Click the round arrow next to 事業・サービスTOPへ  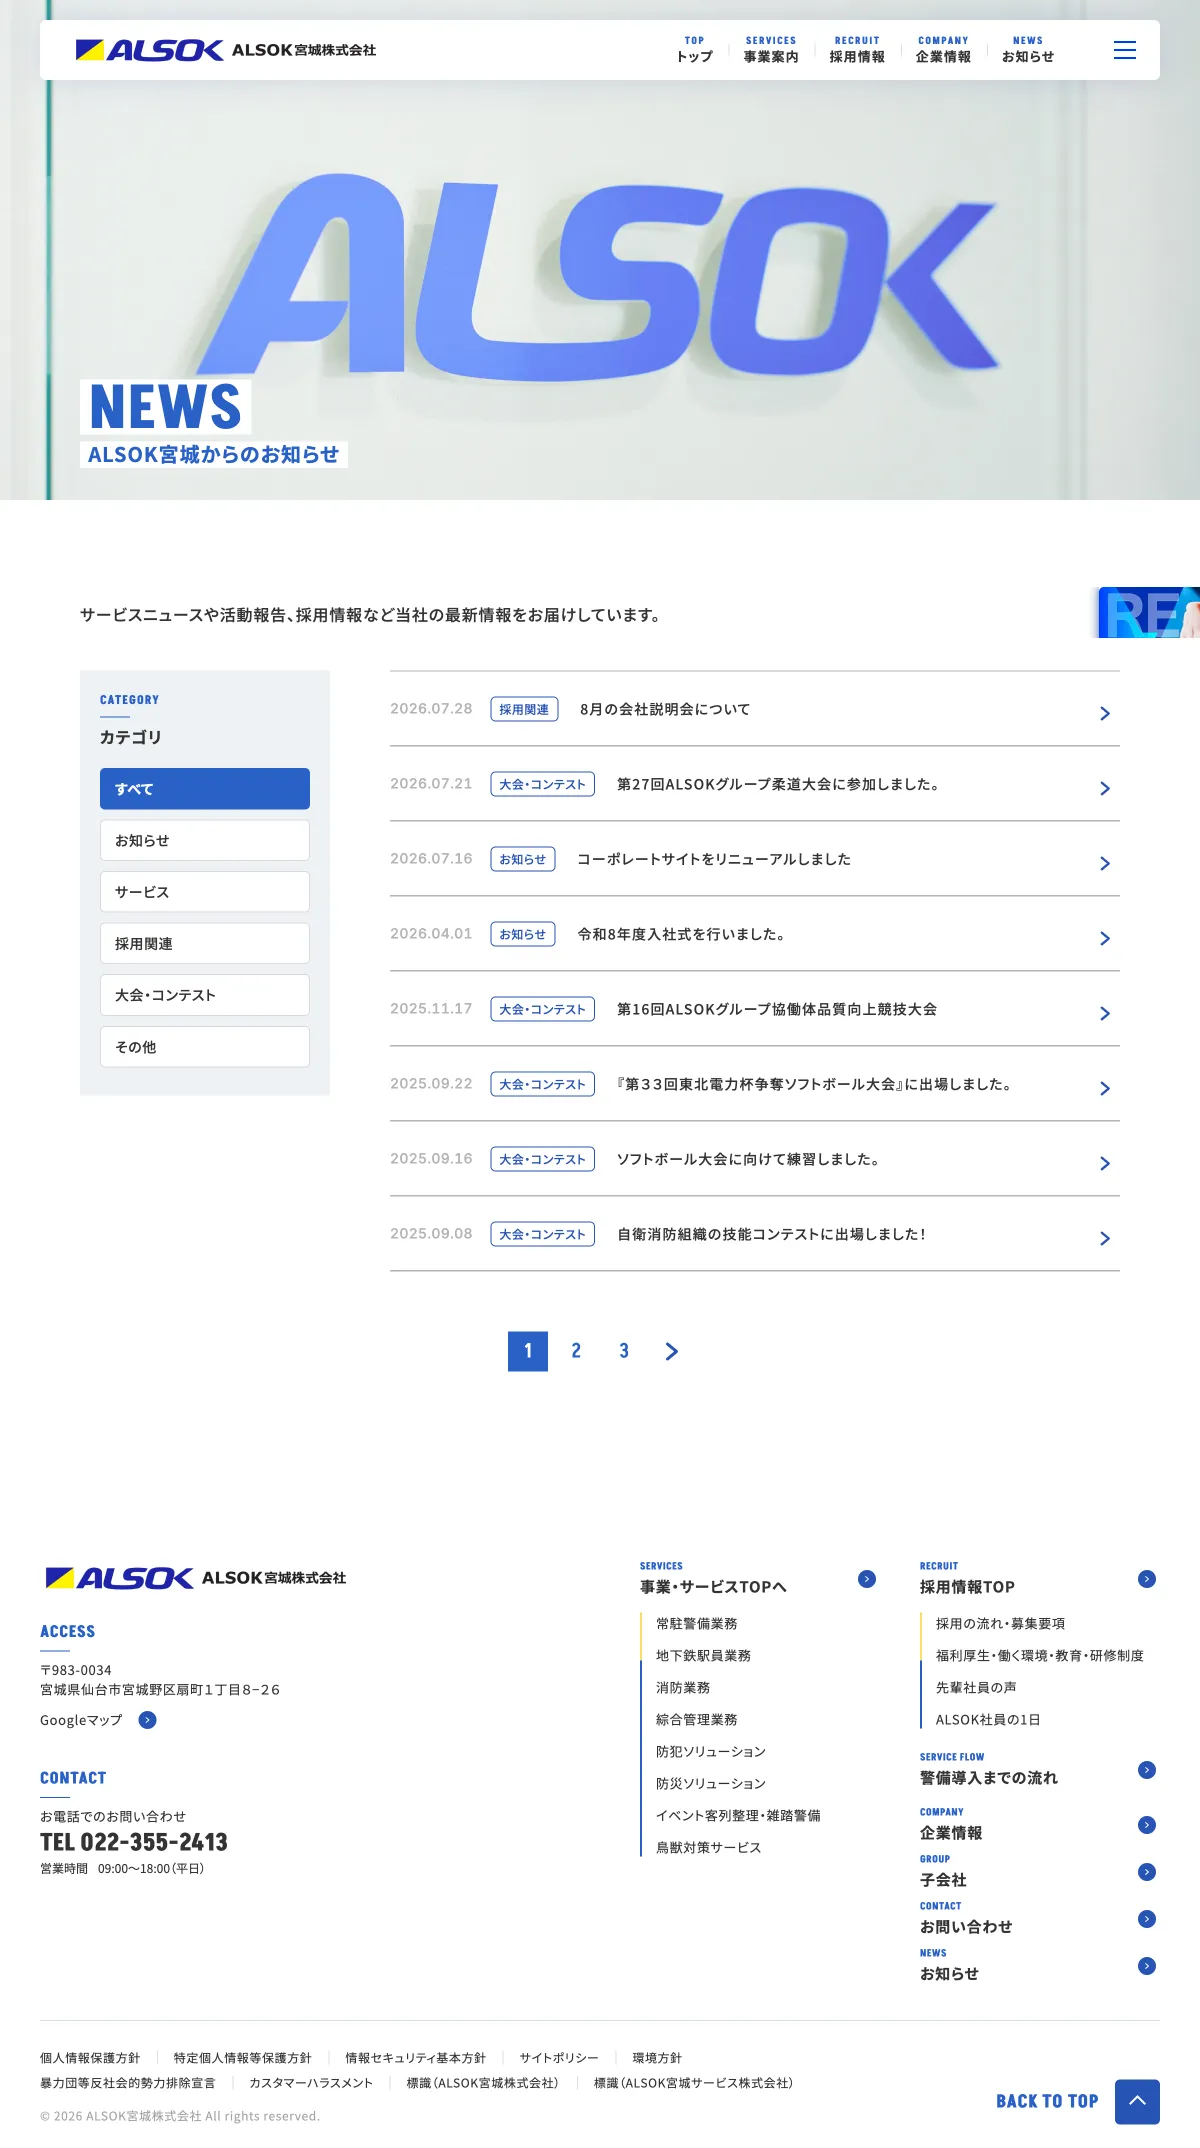(867, 1579)
